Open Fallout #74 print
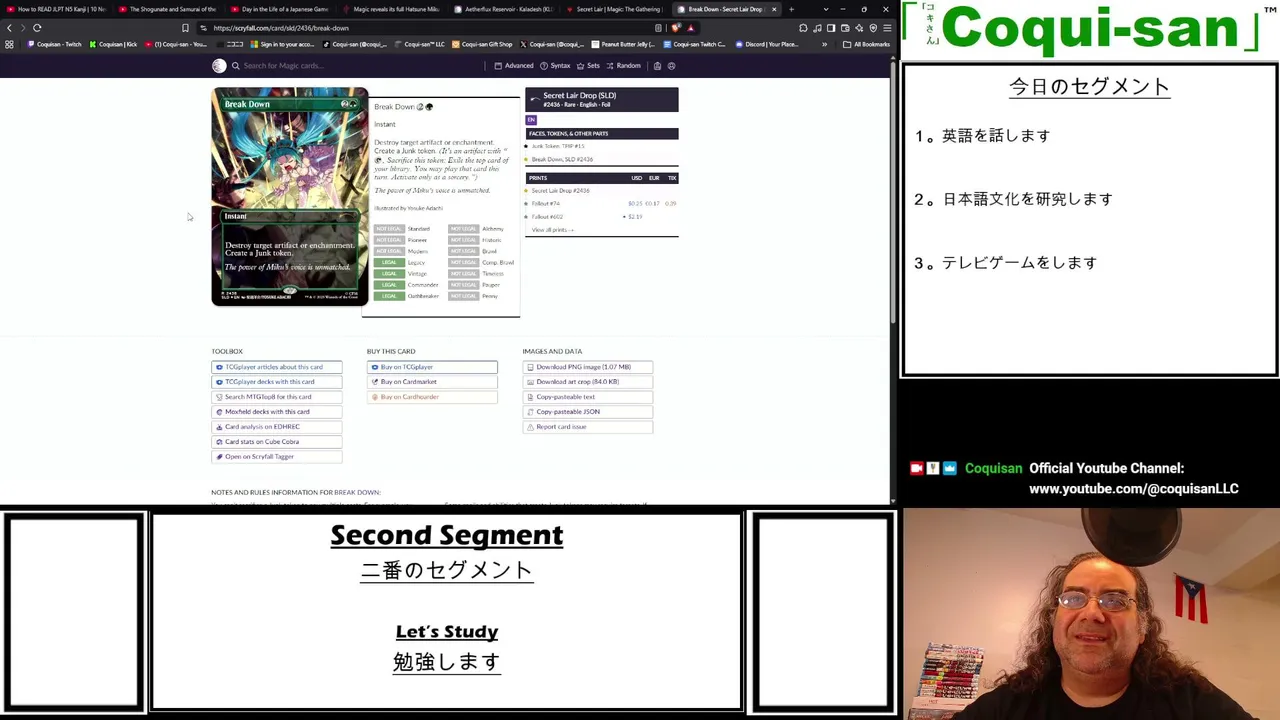 tap(546, 204)
